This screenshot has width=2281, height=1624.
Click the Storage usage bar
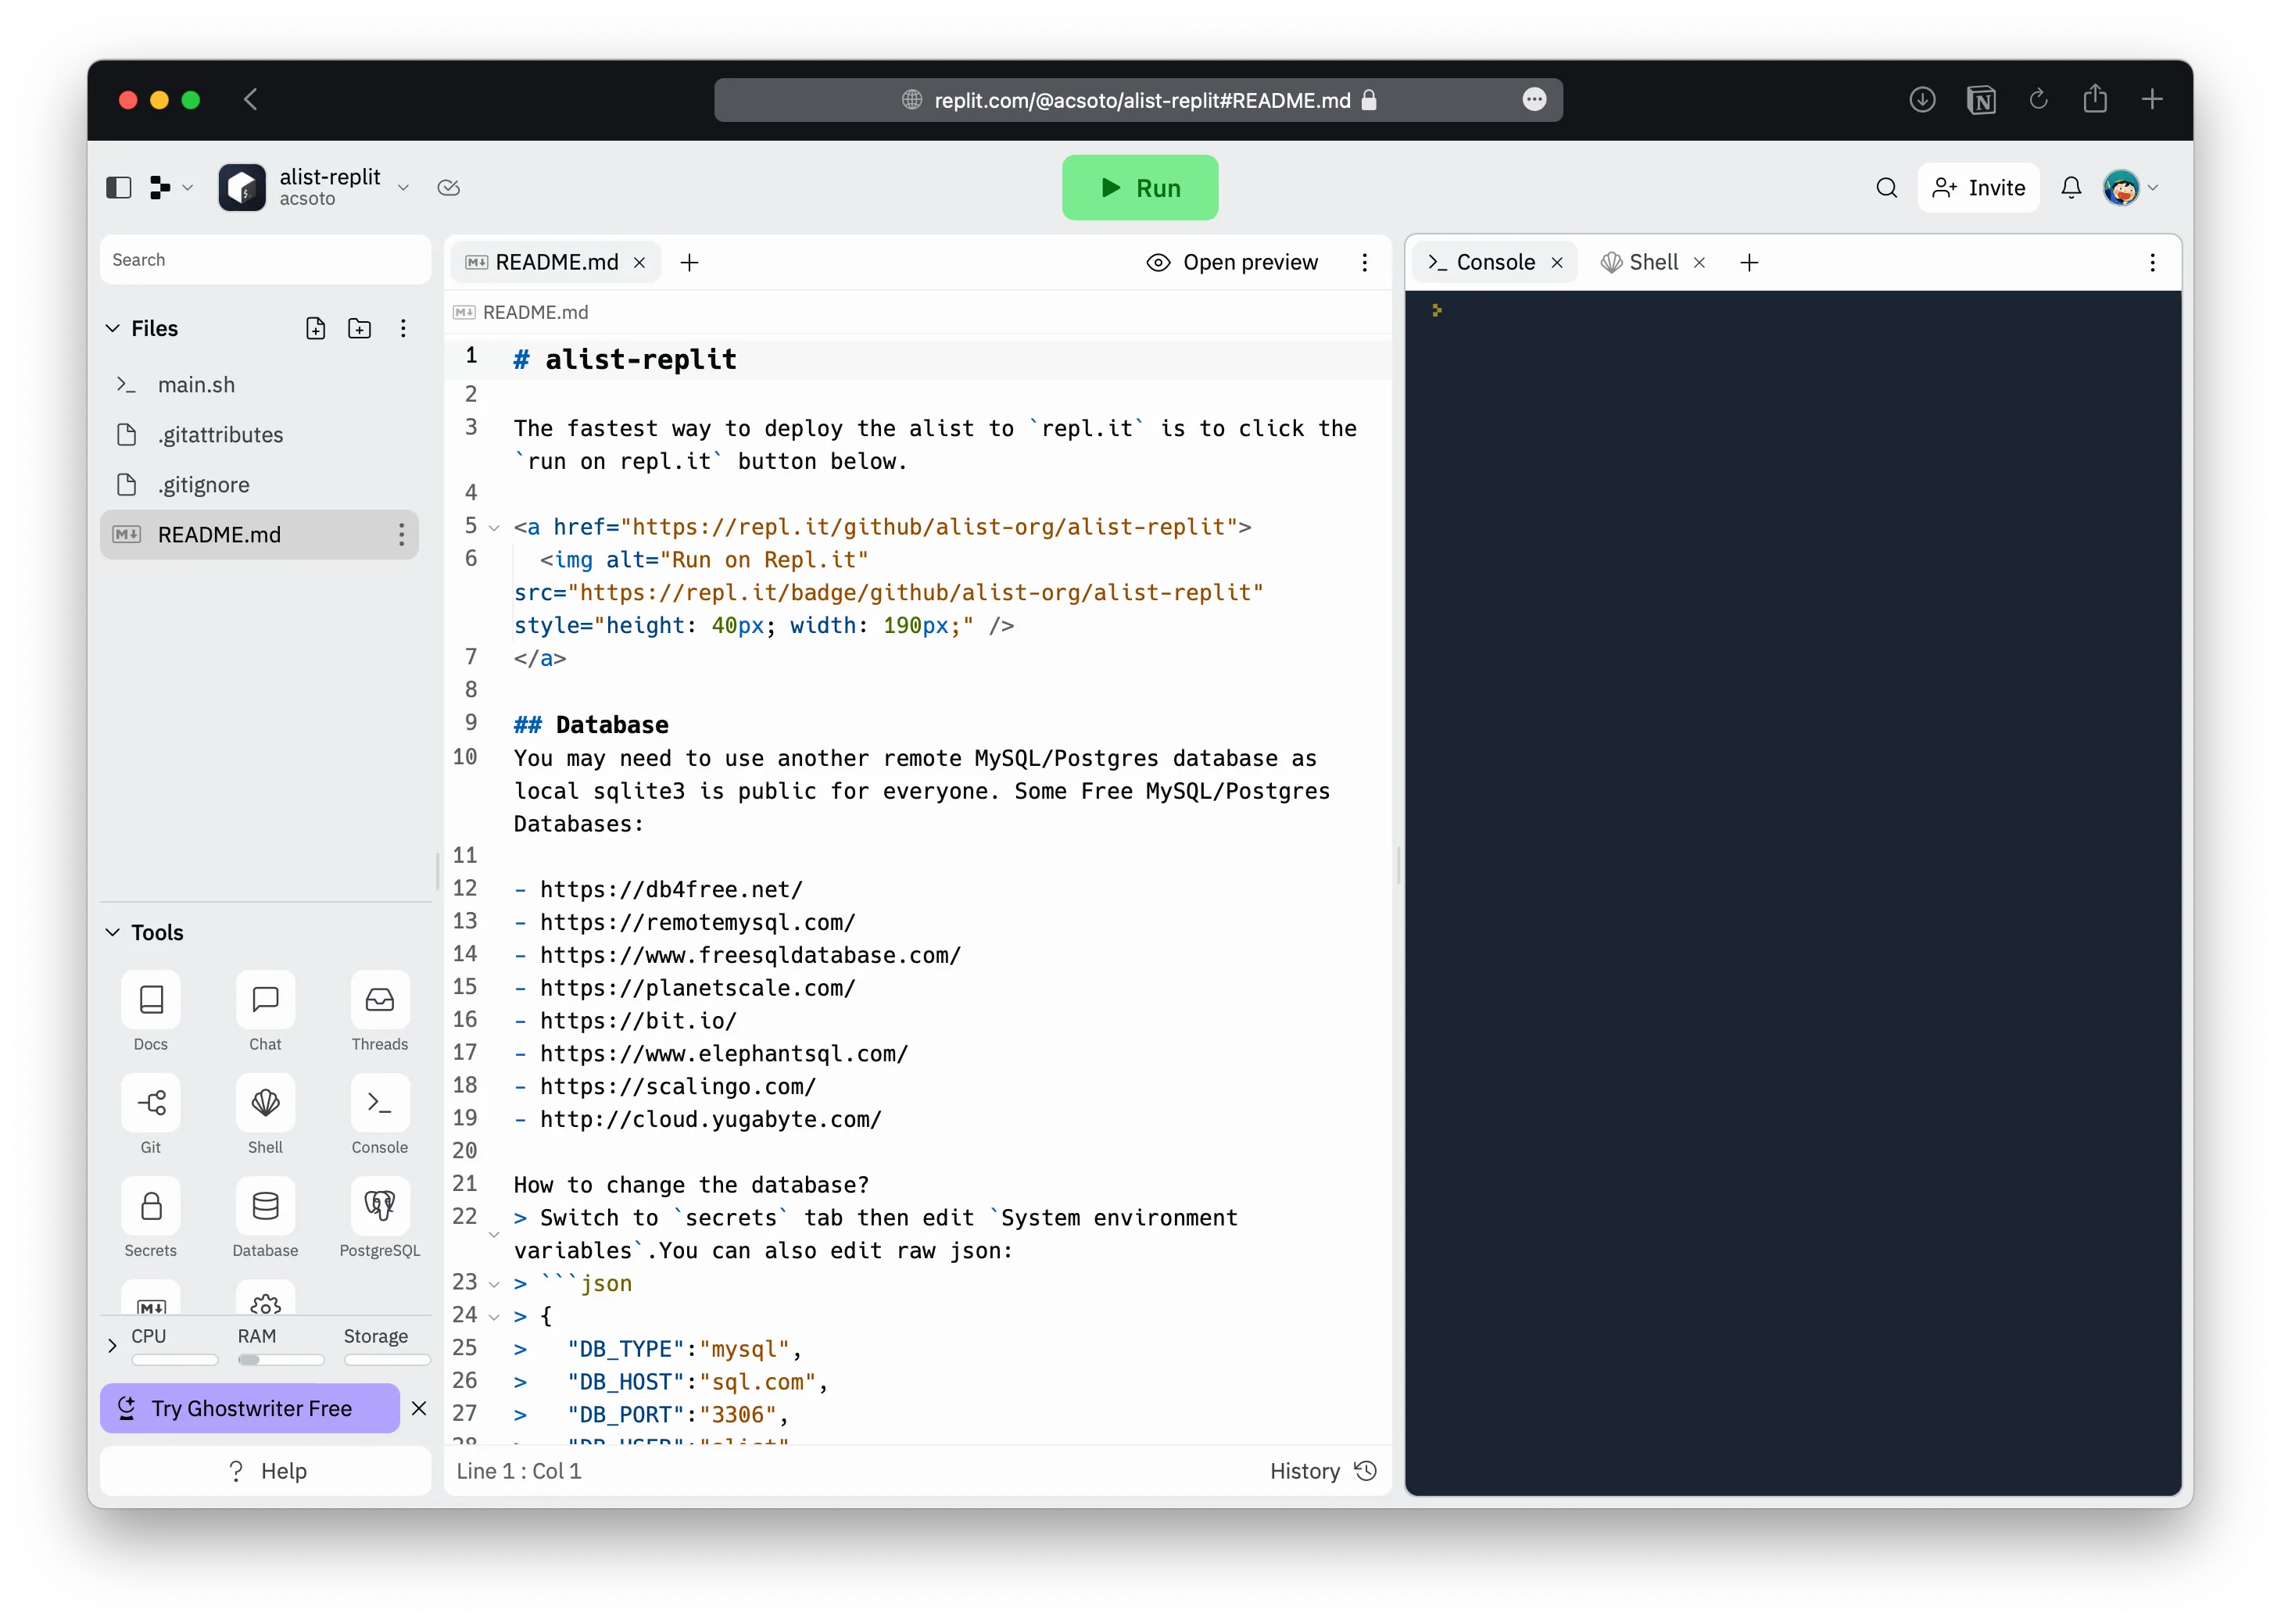point(387,1360)
